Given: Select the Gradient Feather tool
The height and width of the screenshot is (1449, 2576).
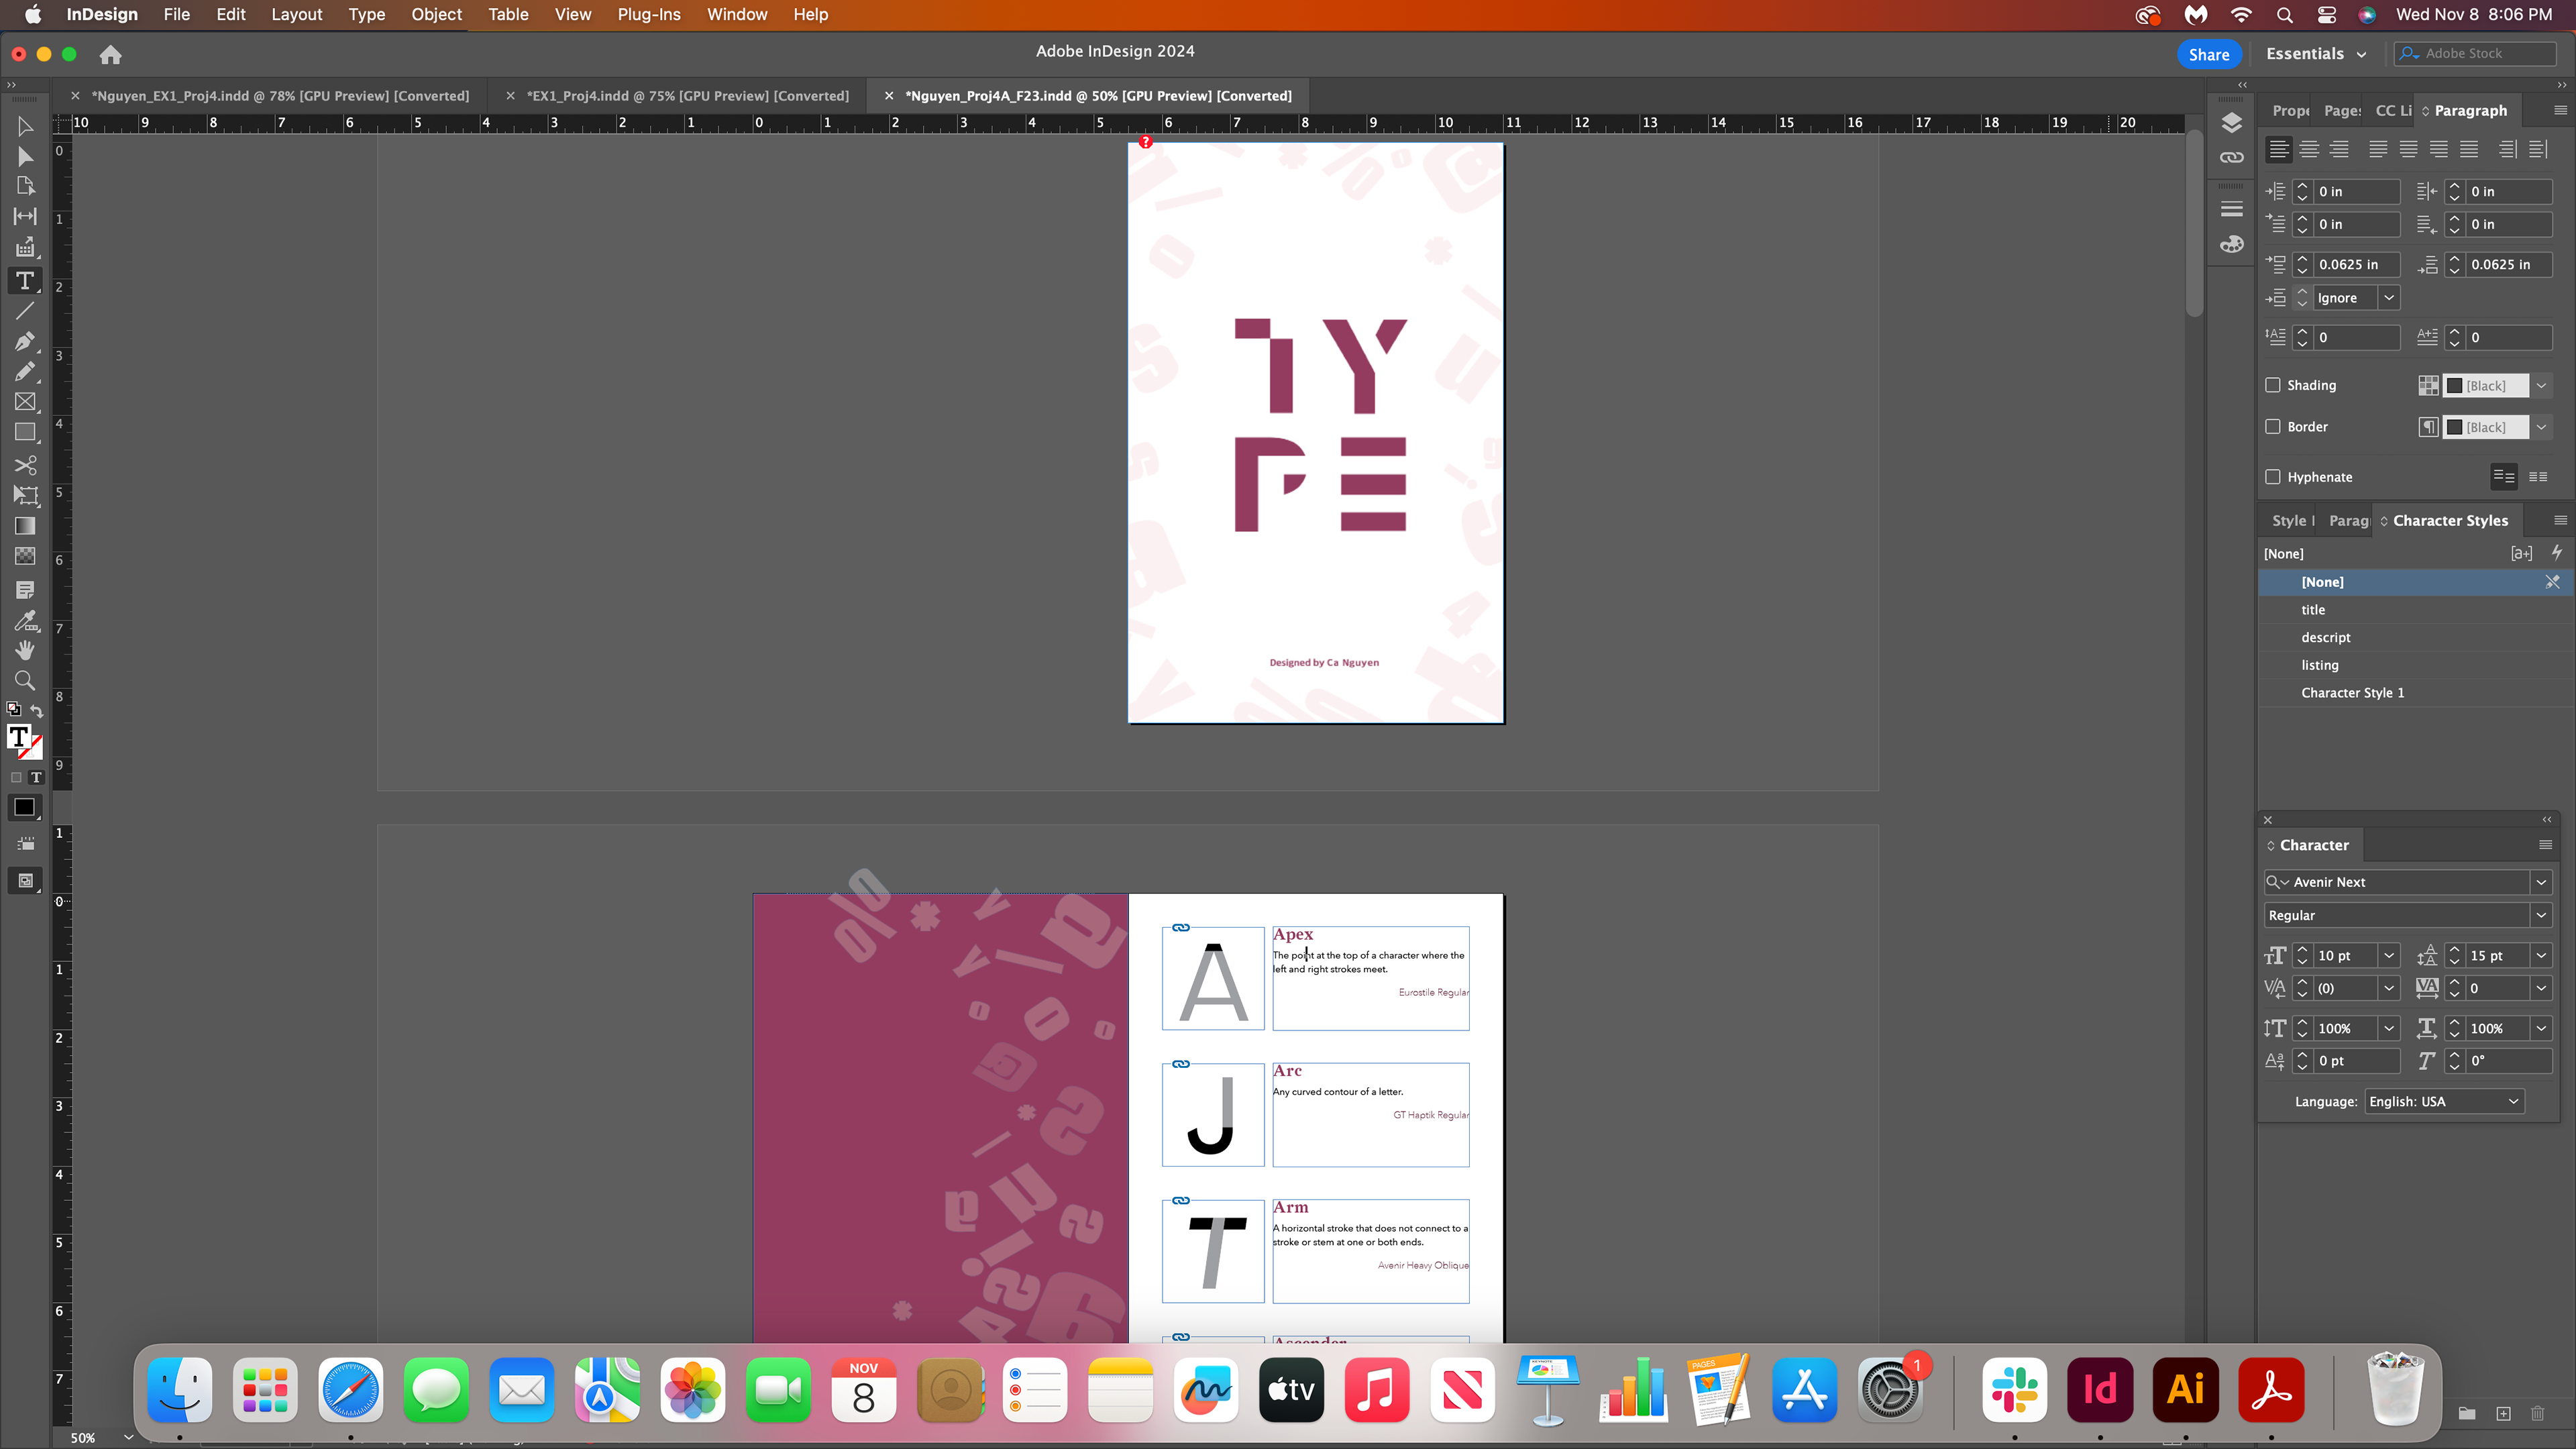Looking at the screenshot, I should click(25, 556).
